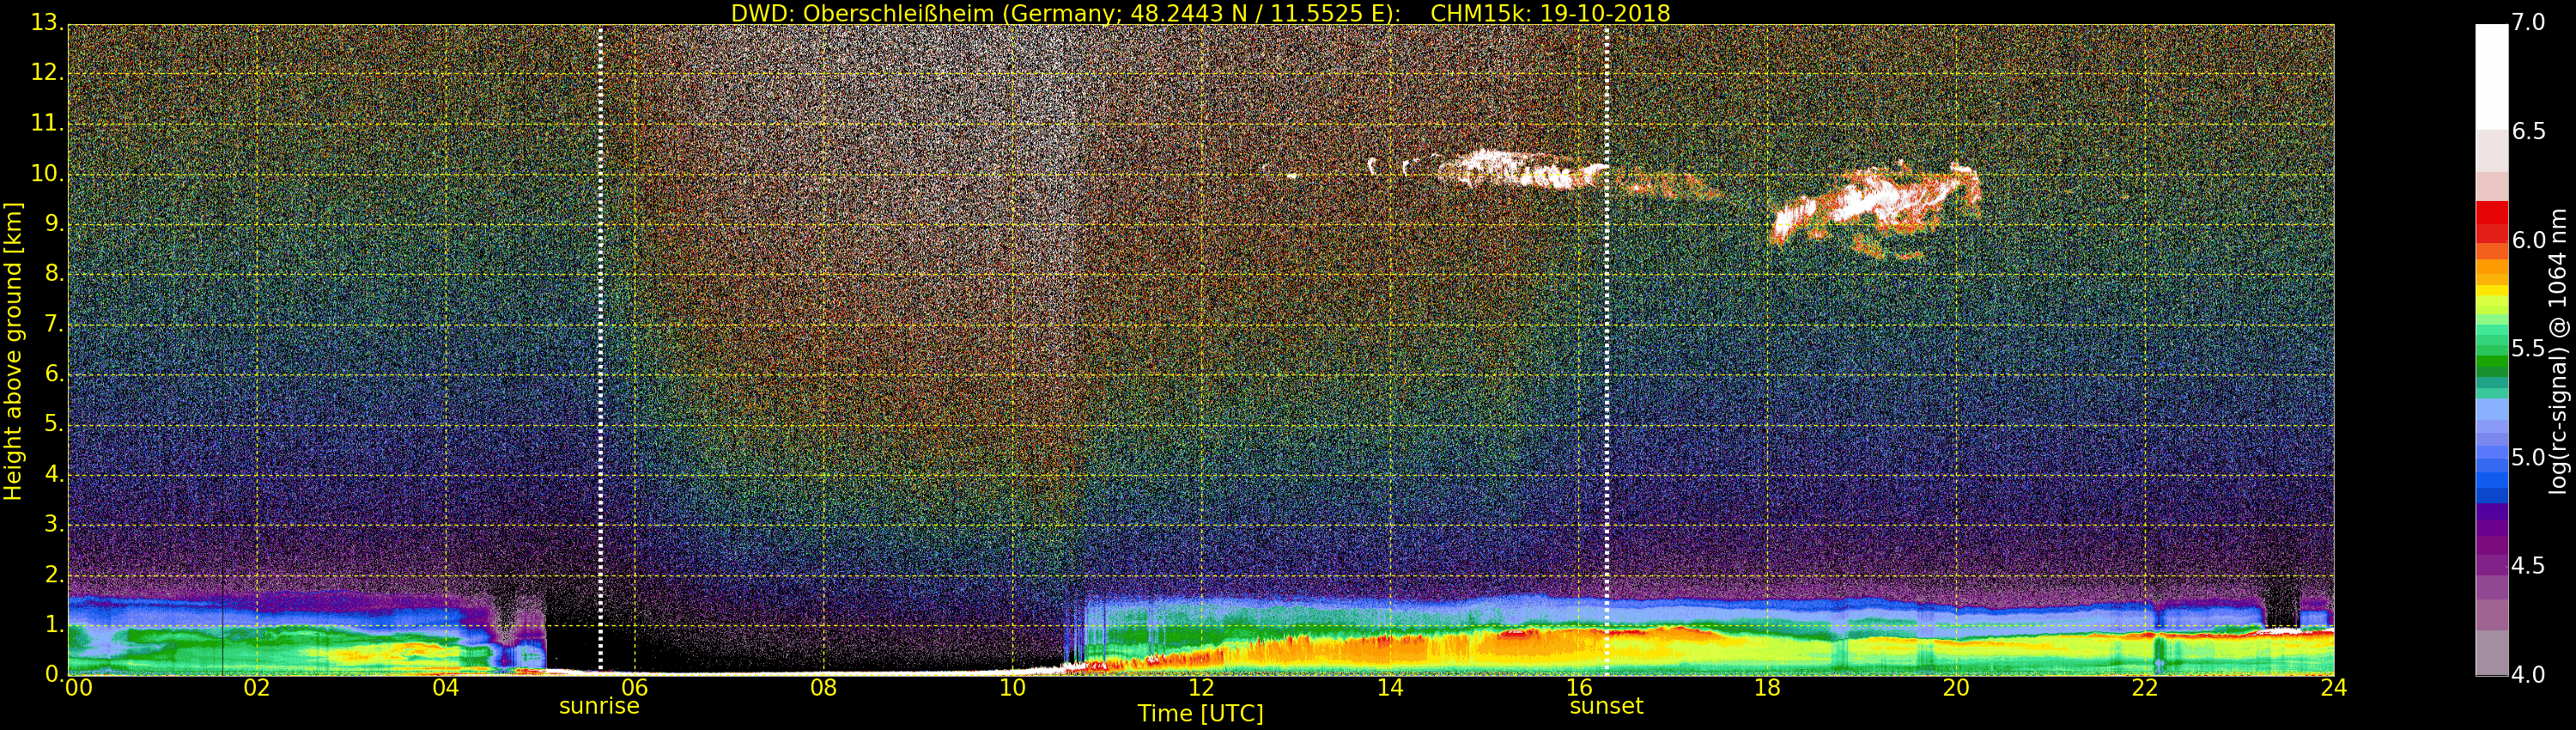Click the '8.' height axis tick label
The height and width of the screenshot is (730, 2576).
click(x=54, y=274)
